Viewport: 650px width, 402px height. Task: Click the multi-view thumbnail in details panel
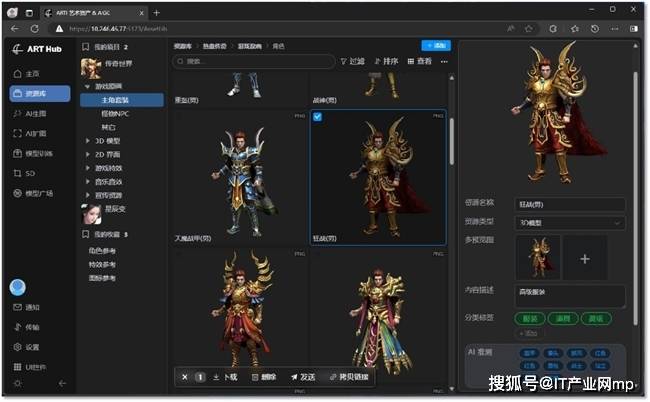pos(538,258)
